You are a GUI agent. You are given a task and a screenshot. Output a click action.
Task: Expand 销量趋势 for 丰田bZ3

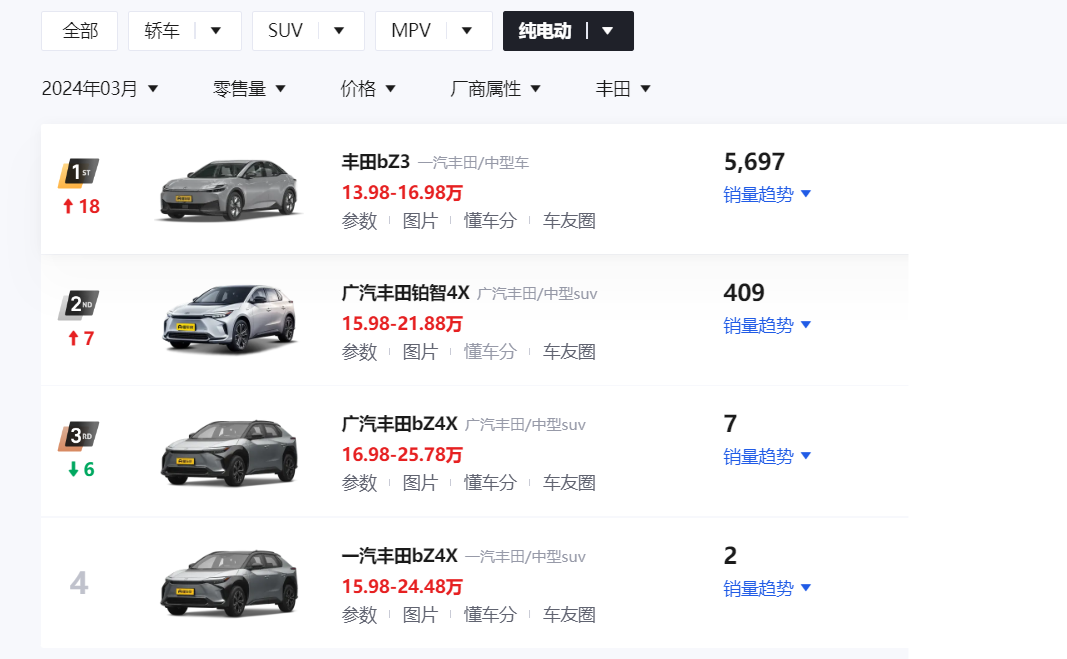coord(767,194)
